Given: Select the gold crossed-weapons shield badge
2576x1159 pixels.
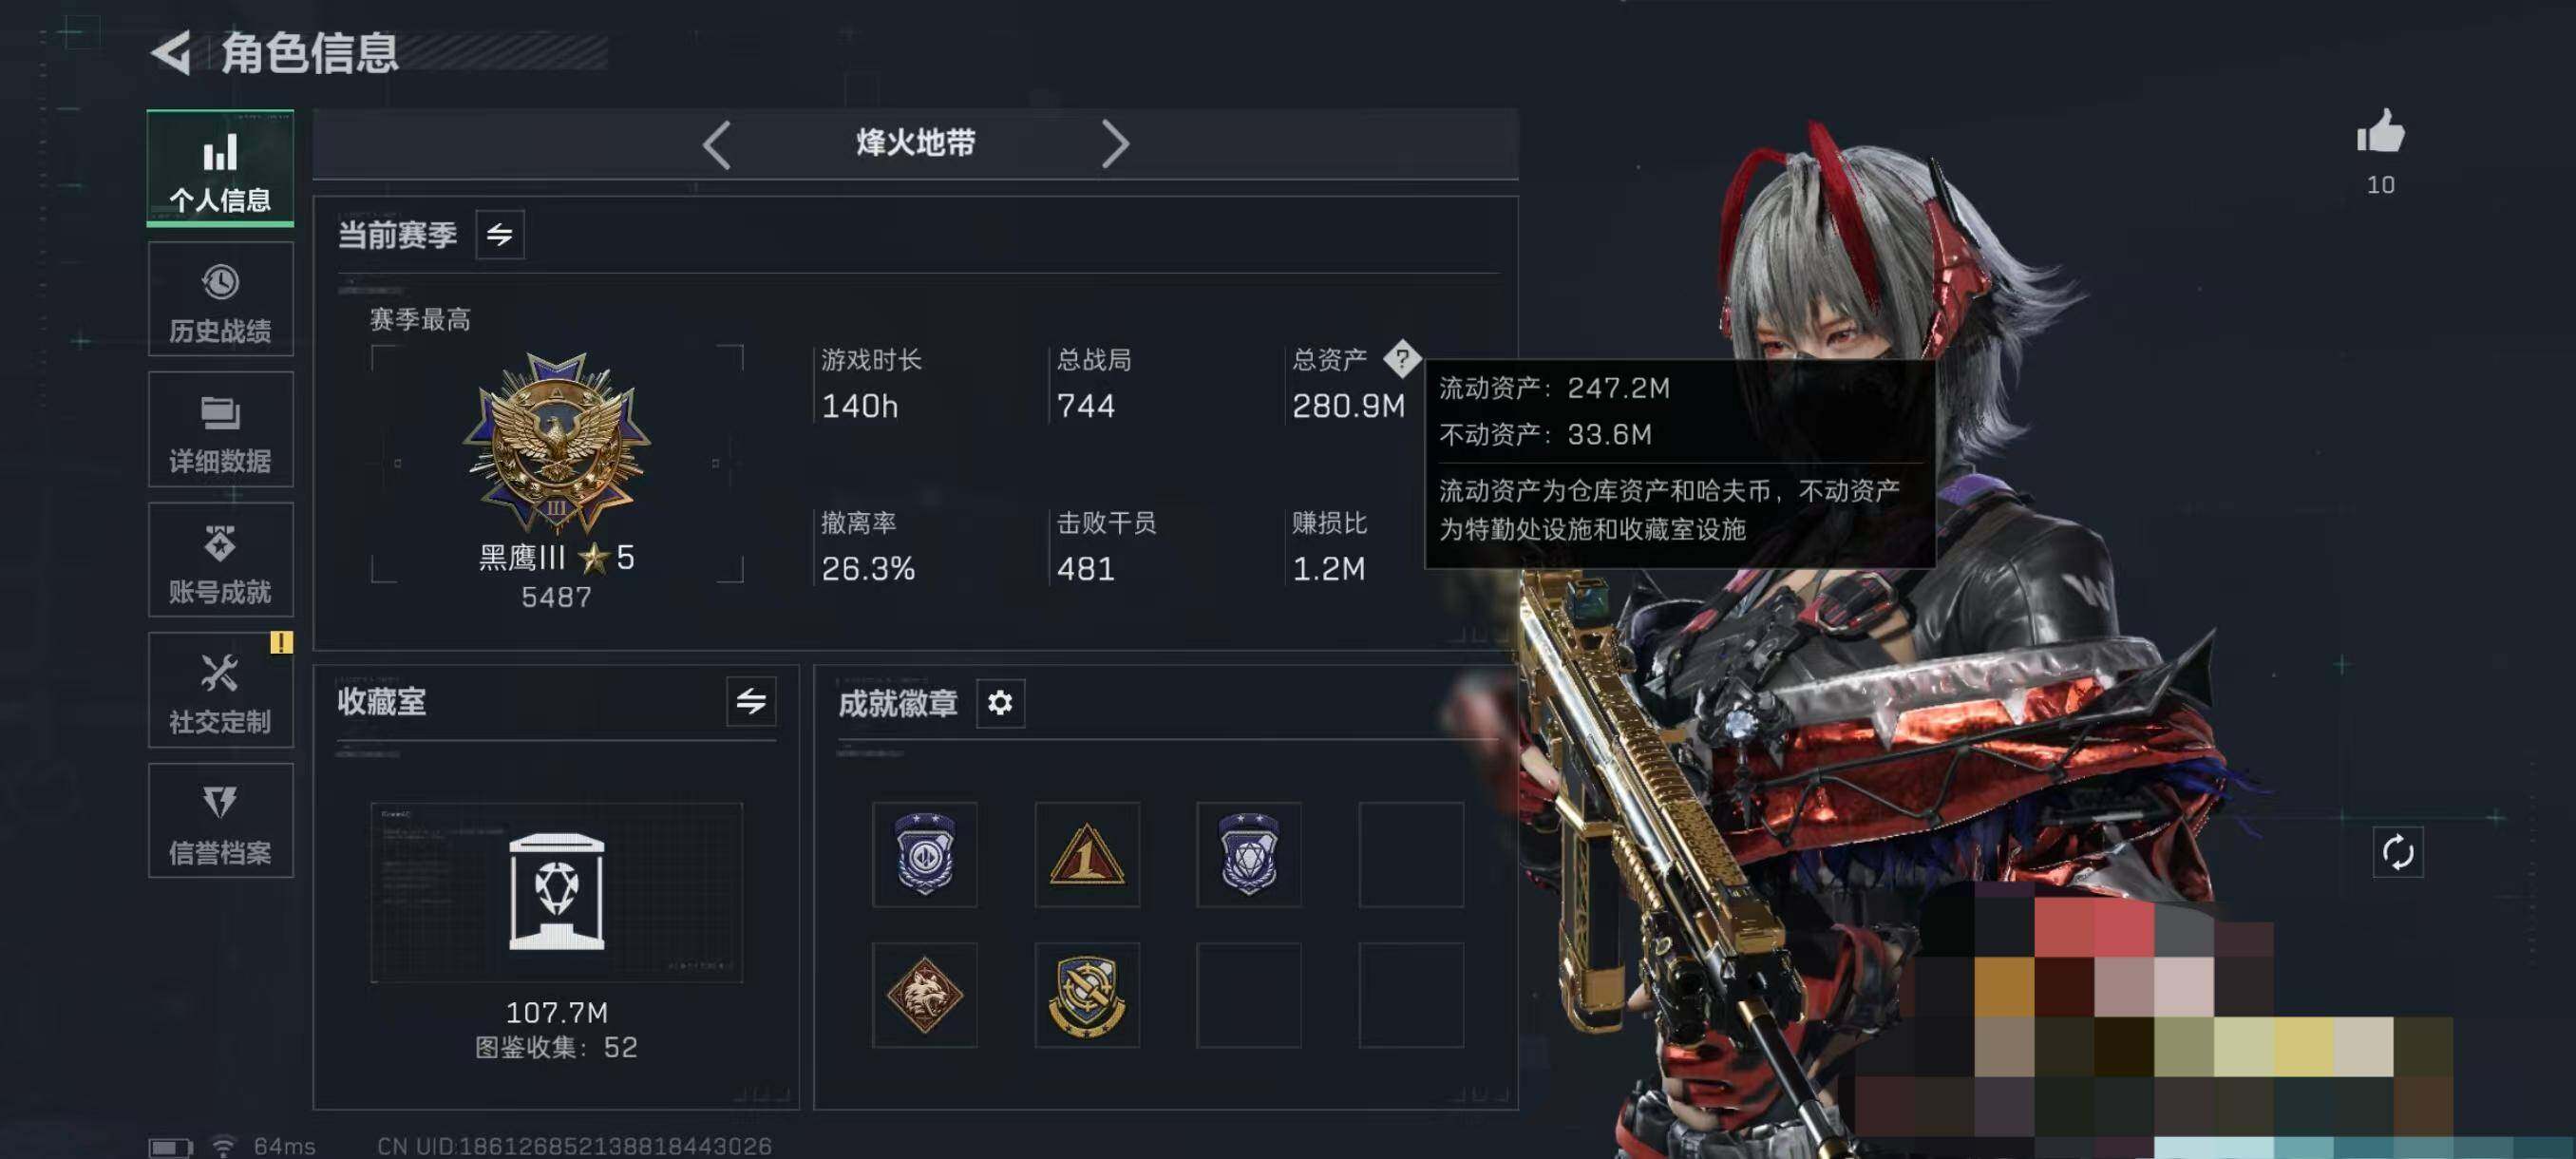Looking at the screenshot, I should pos(1087,995).
